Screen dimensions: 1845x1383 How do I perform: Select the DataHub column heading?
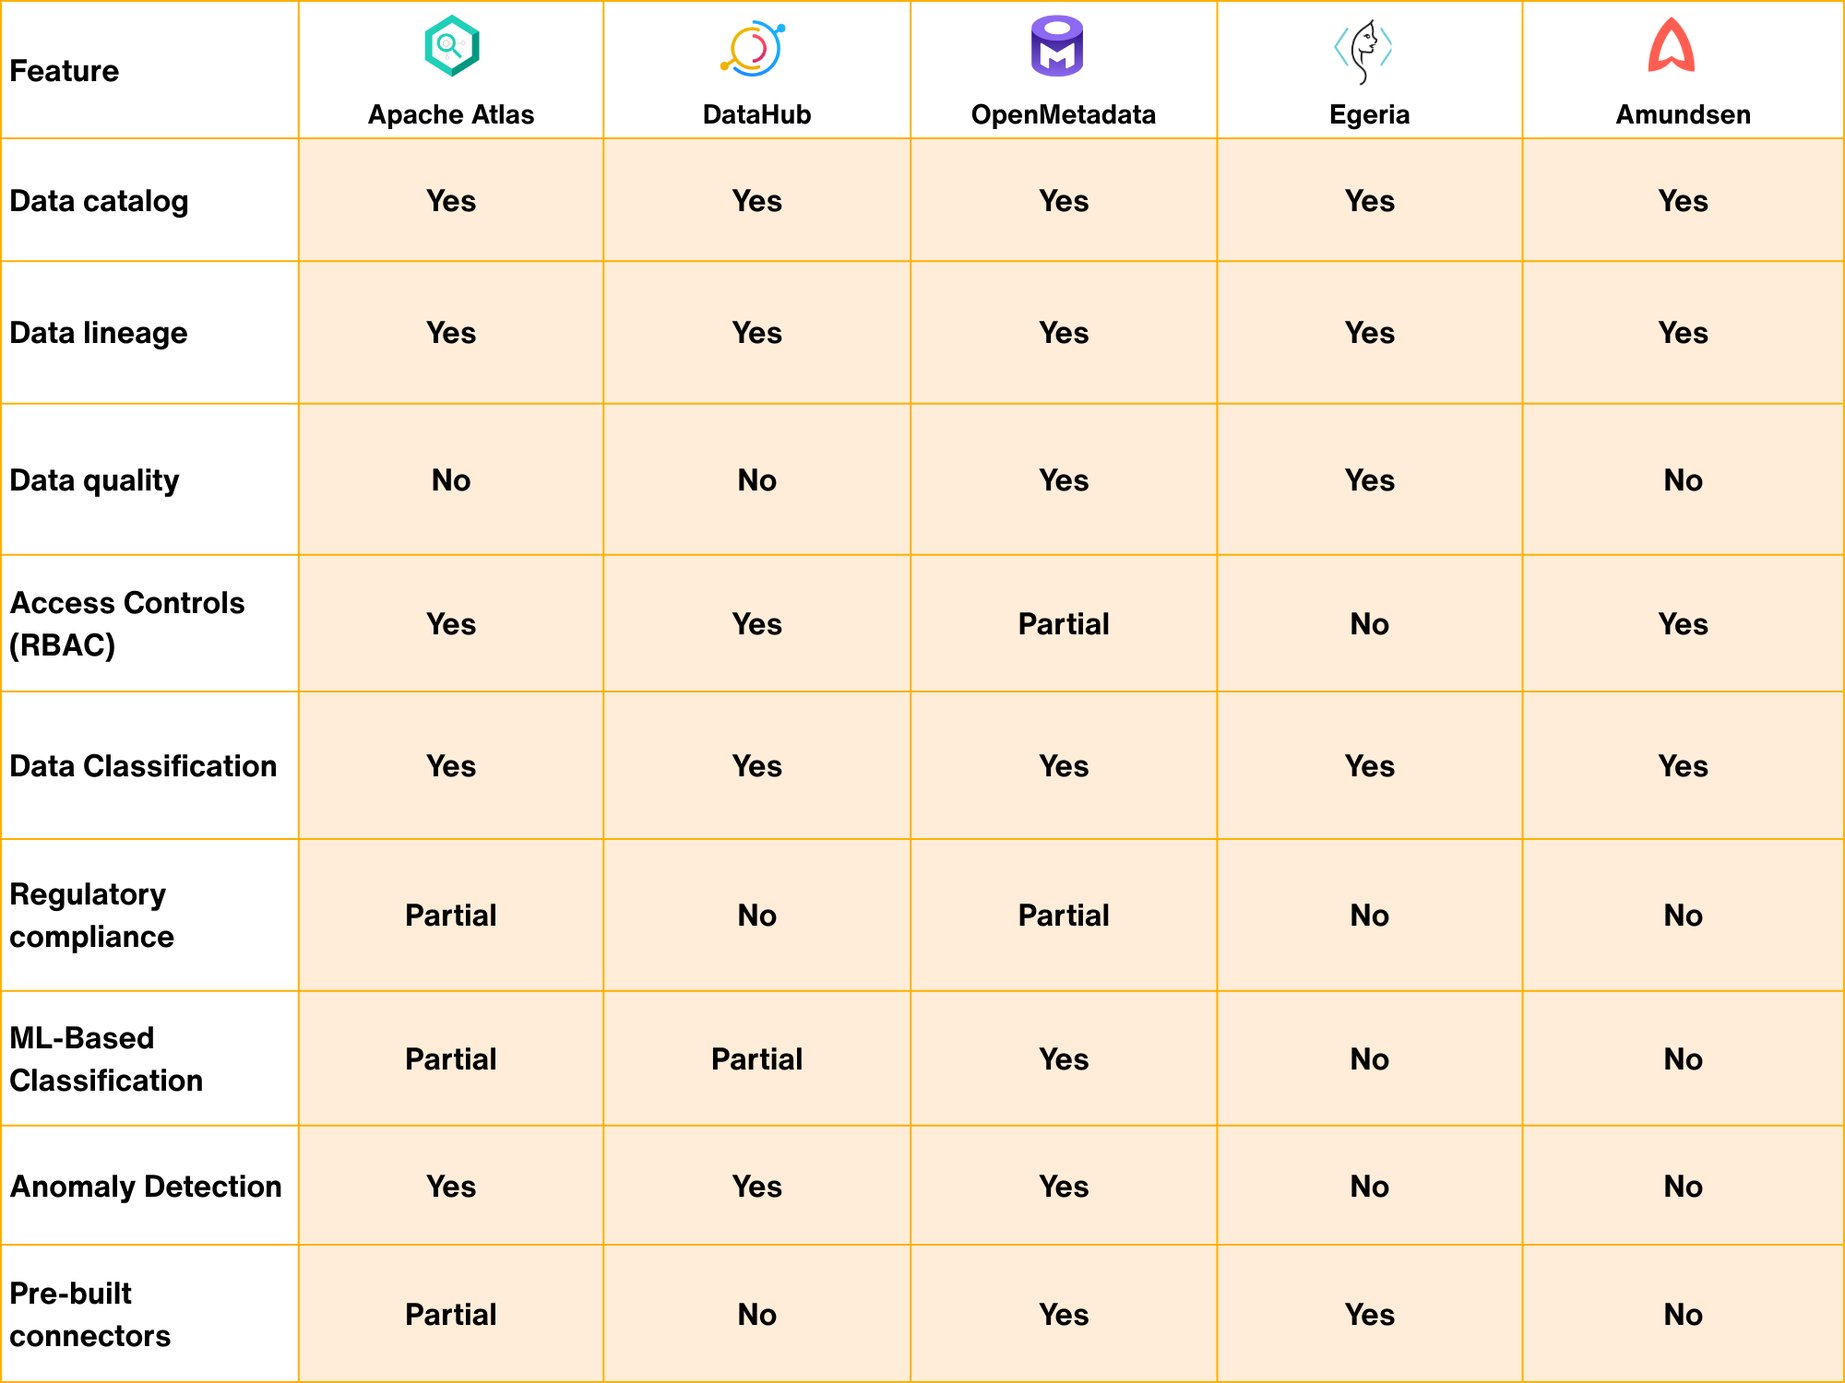tap(757, 115)
